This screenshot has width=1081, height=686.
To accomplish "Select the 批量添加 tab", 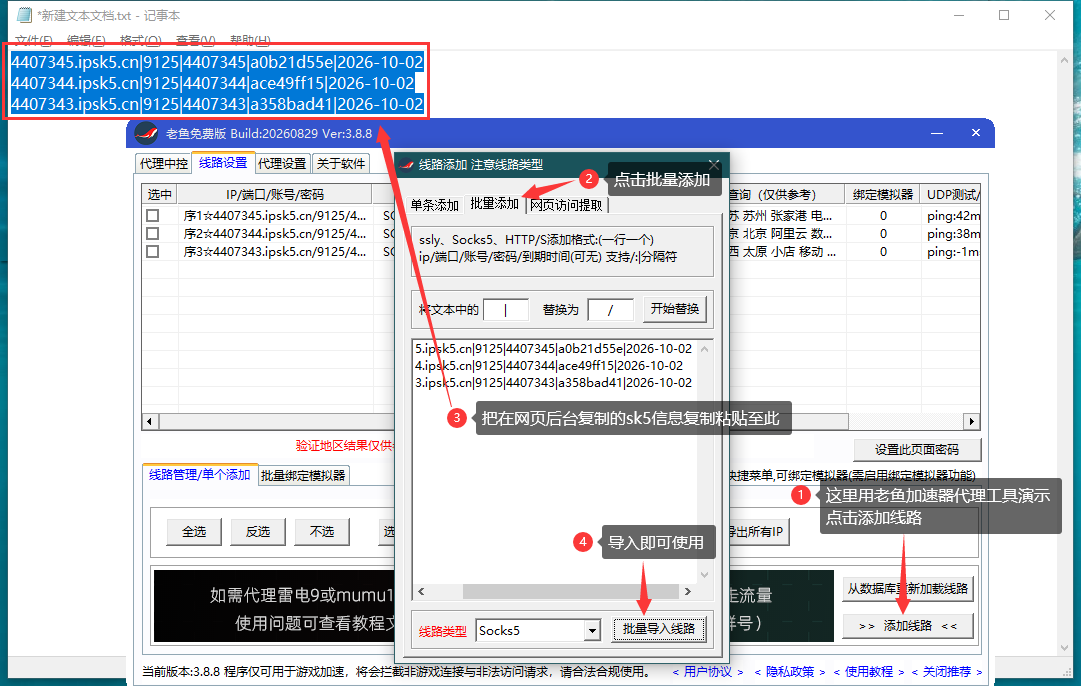I will (494, 203).
